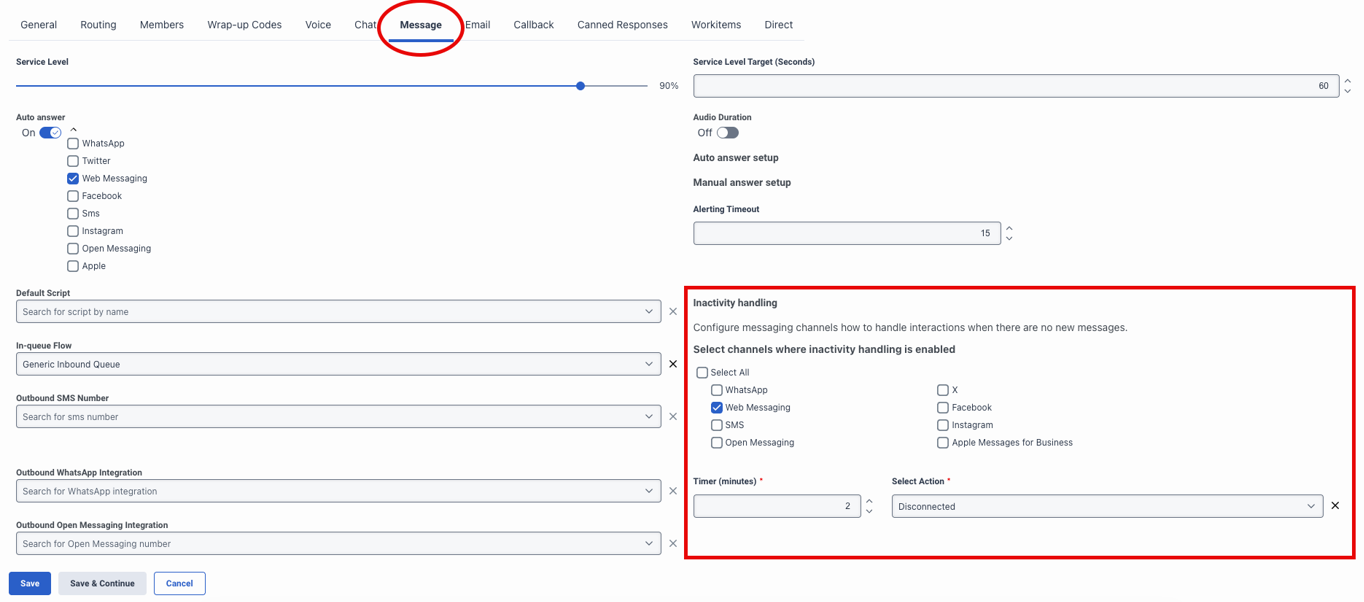
Task: Check the WhatsApp inactivity handling checkbox
Action: click(717, 390)
